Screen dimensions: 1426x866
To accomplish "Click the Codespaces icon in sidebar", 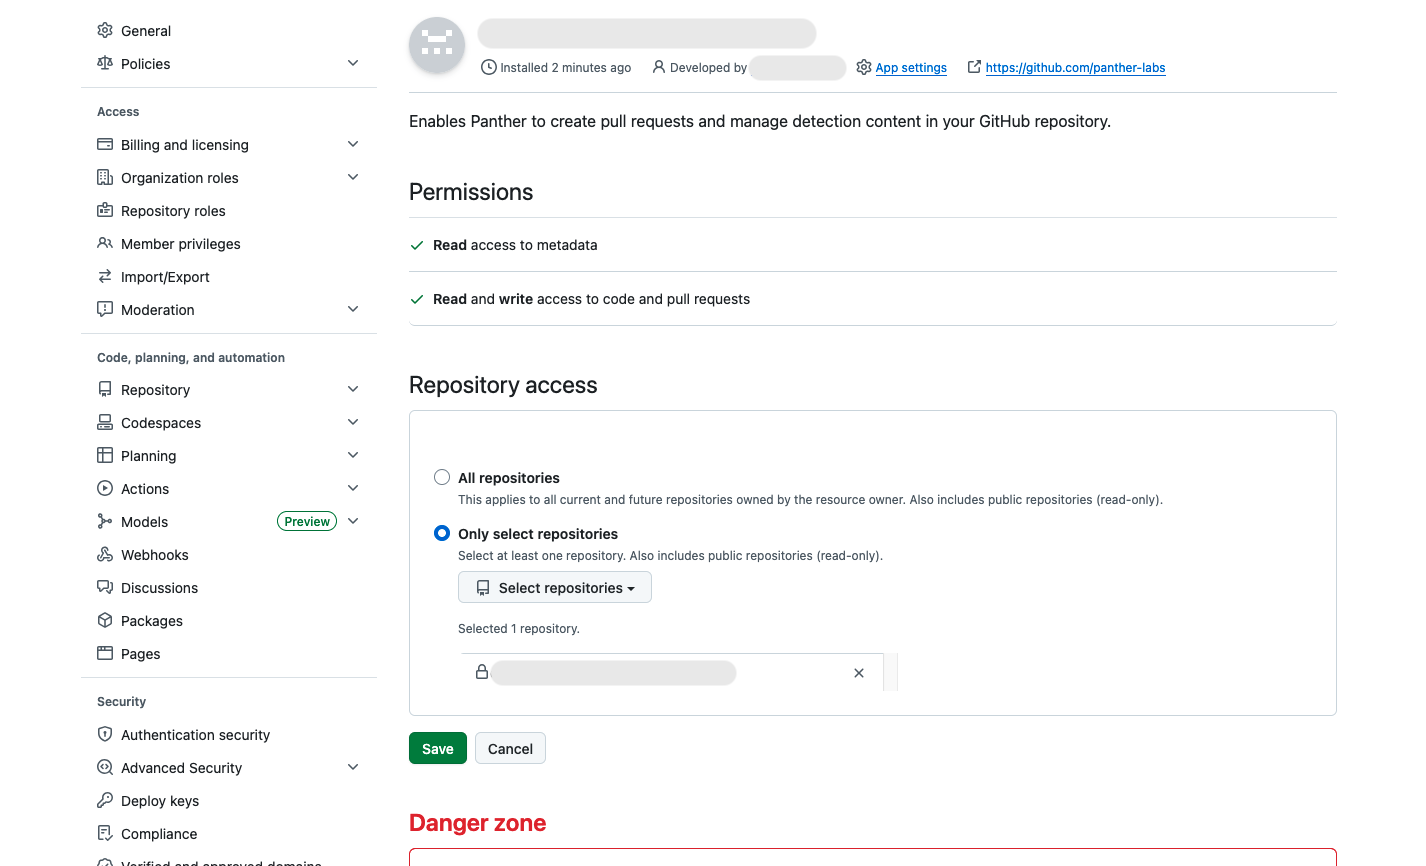I will coord(105,423).
